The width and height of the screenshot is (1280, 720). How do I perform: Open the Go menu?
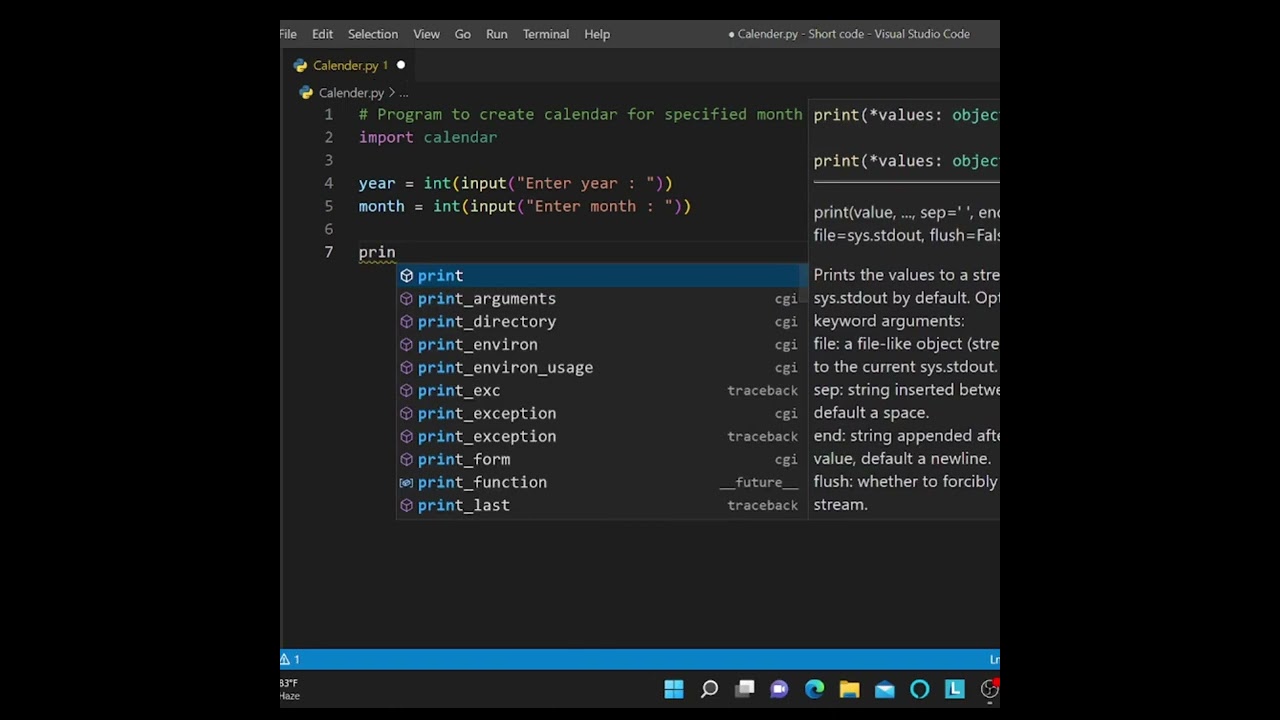463,34
